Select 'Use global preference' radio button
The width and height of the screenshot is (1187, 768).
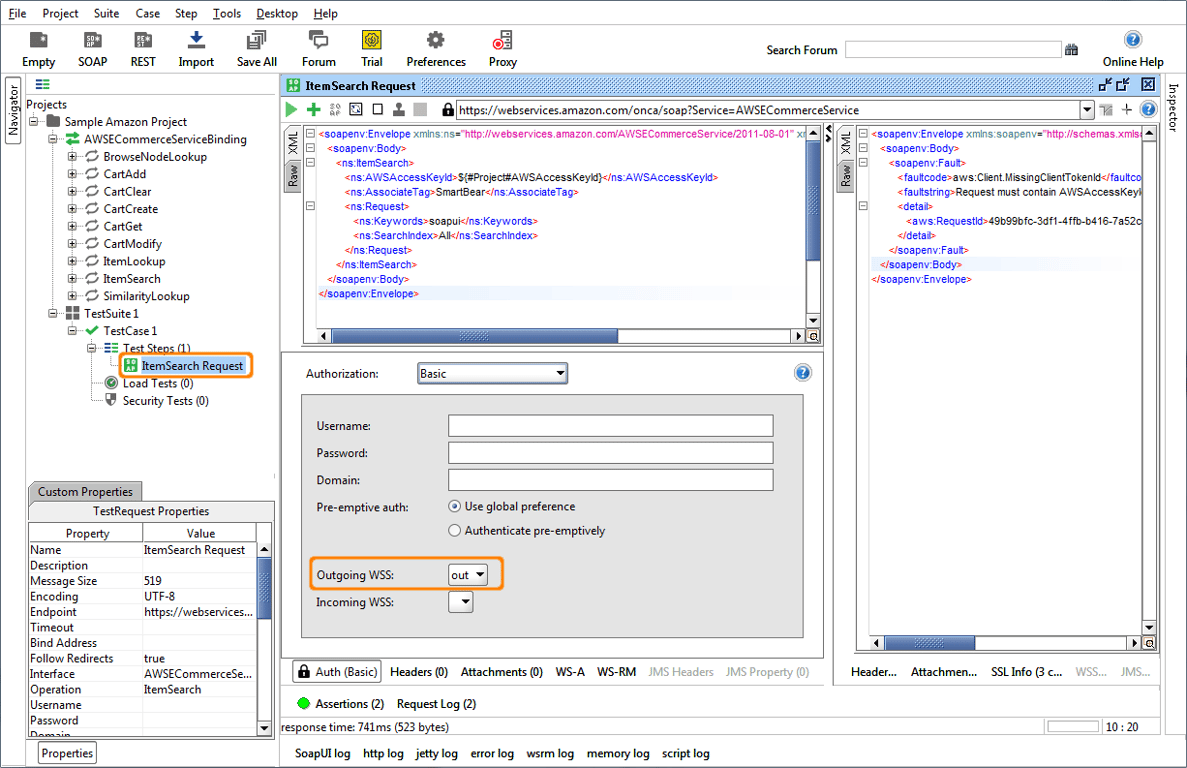click(x=455, y=507)
